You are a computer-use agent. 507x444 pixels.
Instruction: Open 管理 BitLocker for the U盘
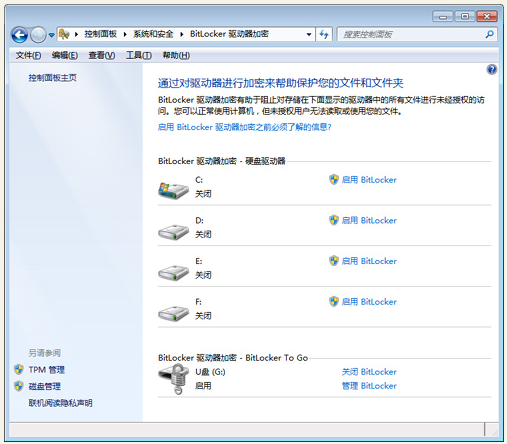click(x=369, y=386)
